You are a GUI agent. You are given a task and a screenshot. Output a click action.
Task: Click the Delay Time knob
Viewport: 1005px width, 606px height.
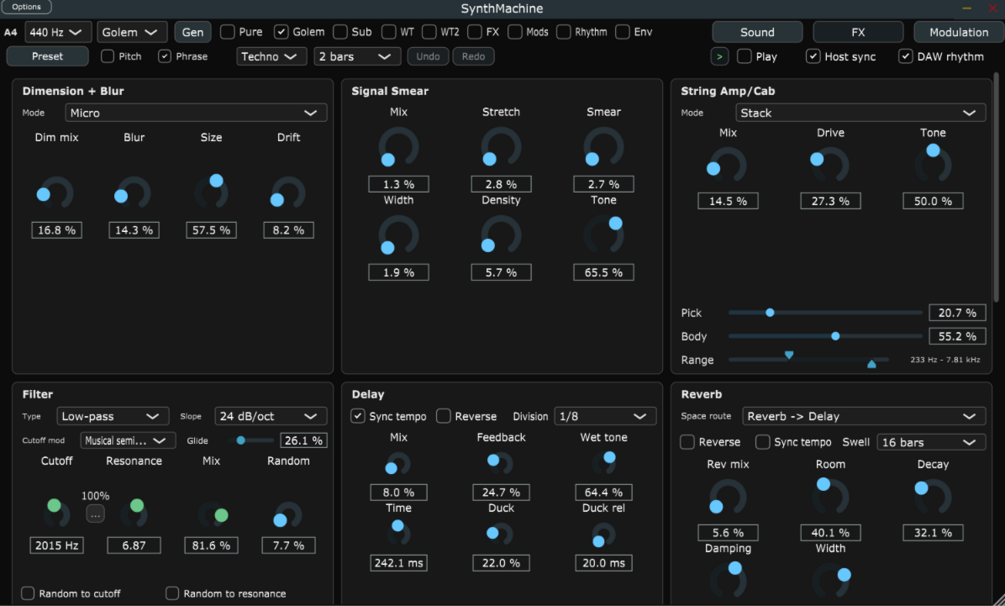398,533
